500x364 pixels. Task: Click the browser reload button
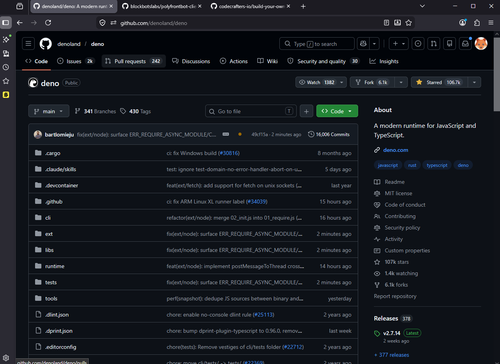click(48, 23)
